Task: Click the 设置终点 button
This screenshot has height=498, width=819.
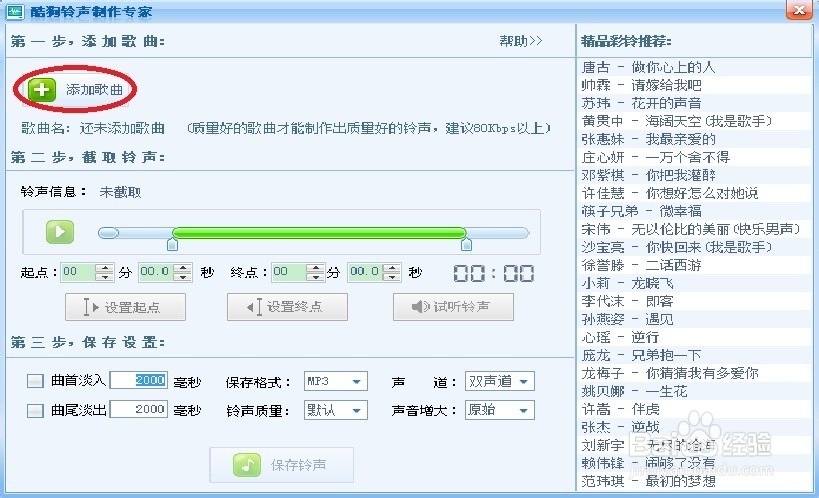Action: point(287,307)
